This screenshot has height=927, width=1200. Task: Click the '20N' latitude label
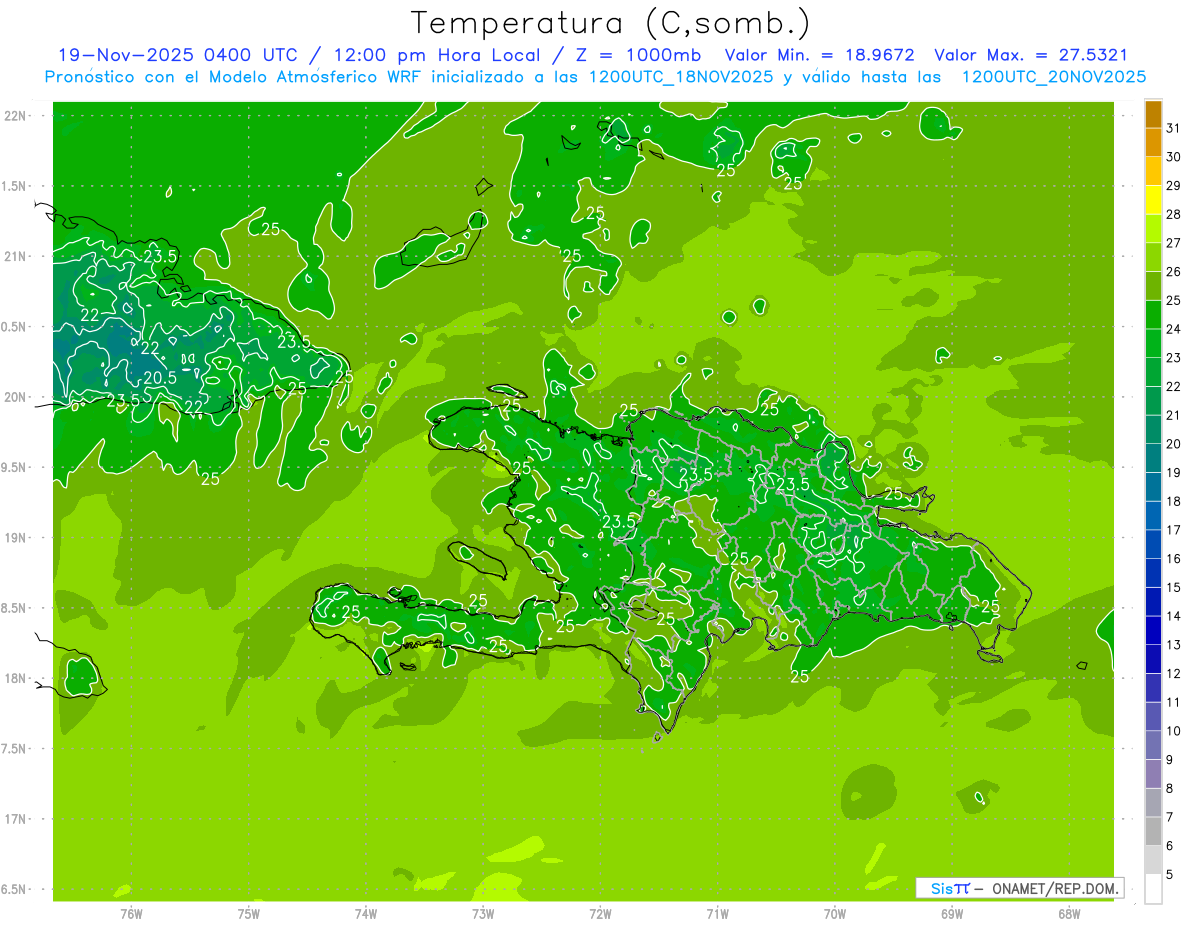pos(16,397)
